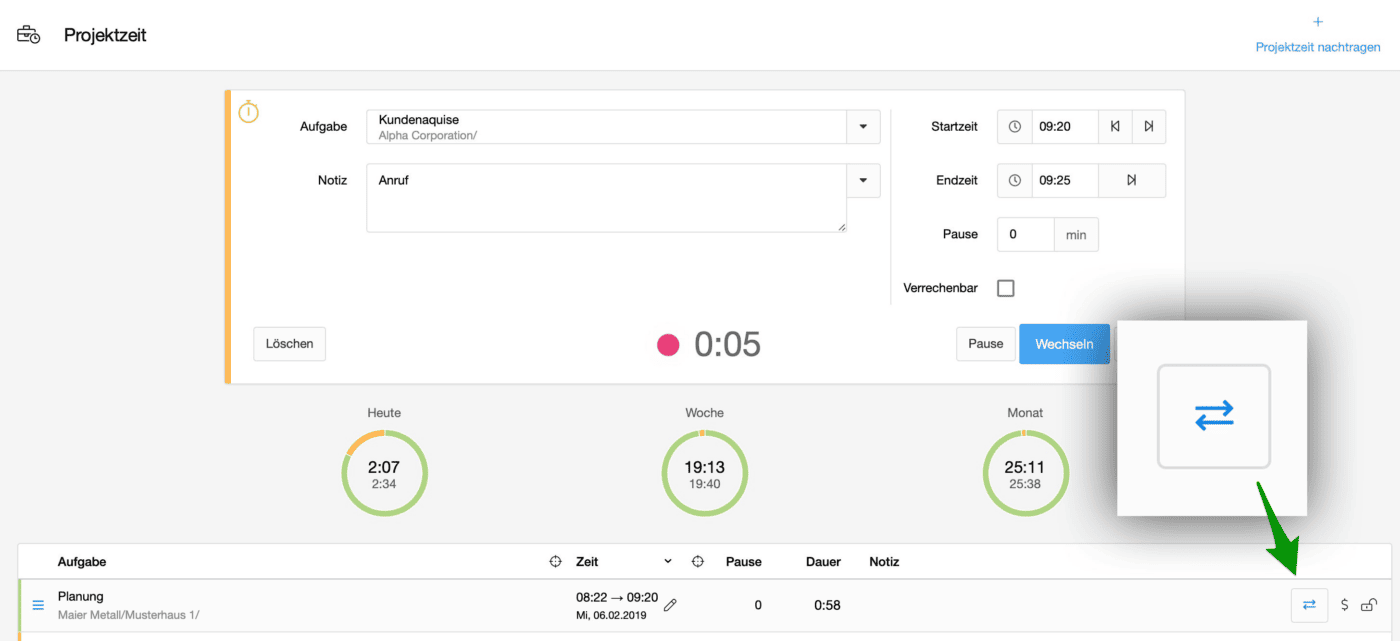Click the Löschen button

click(289, 344)
